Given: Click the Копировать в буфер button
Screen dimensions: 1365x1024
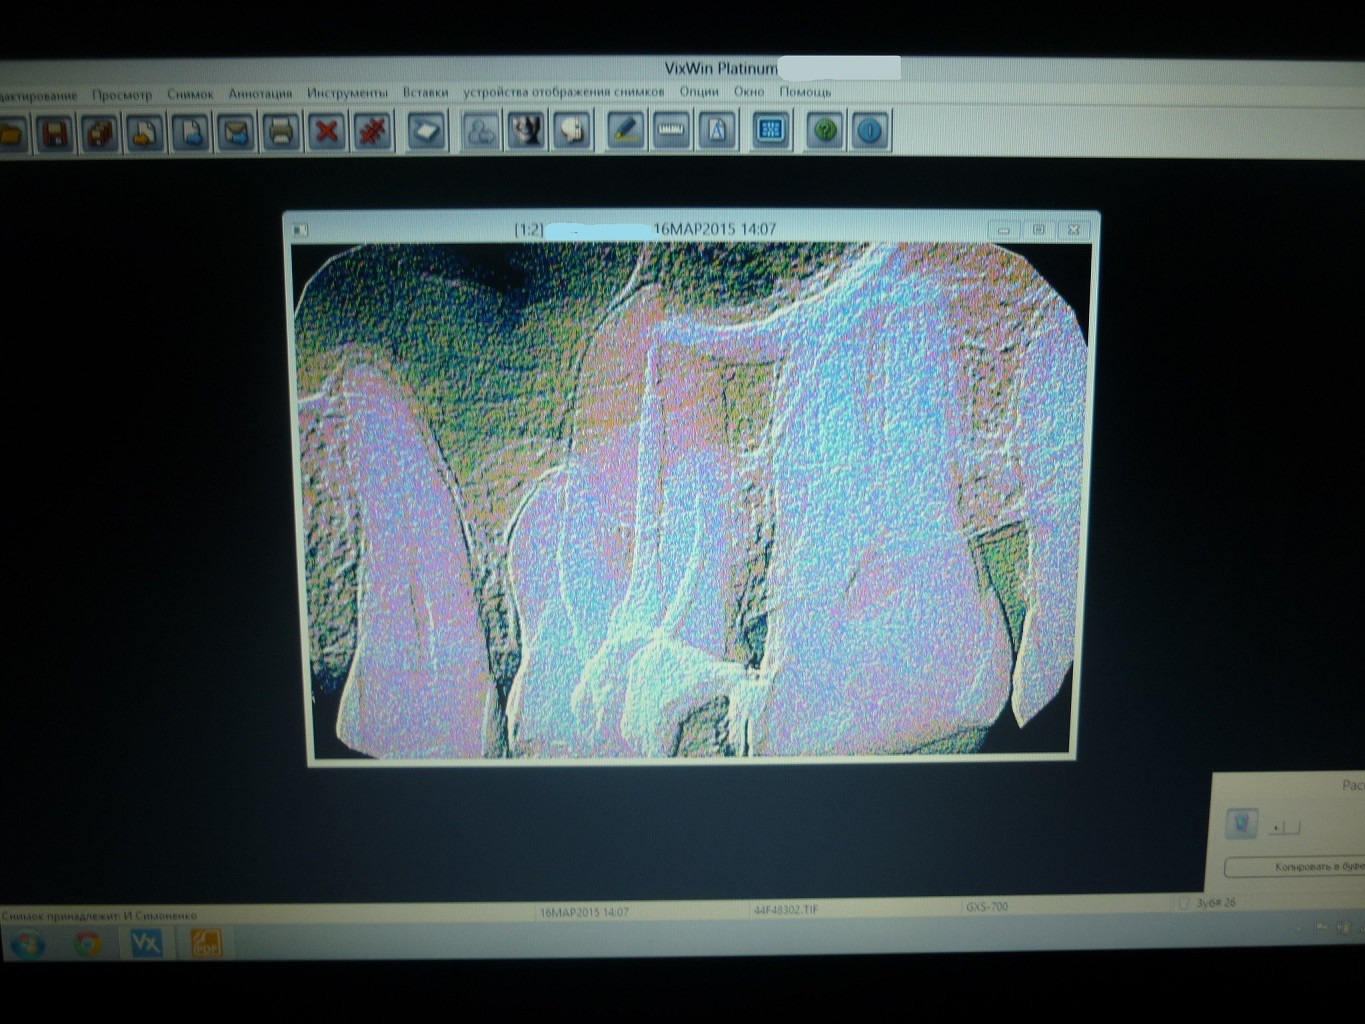Looking at the screenshot, I should pos(1296,867).
